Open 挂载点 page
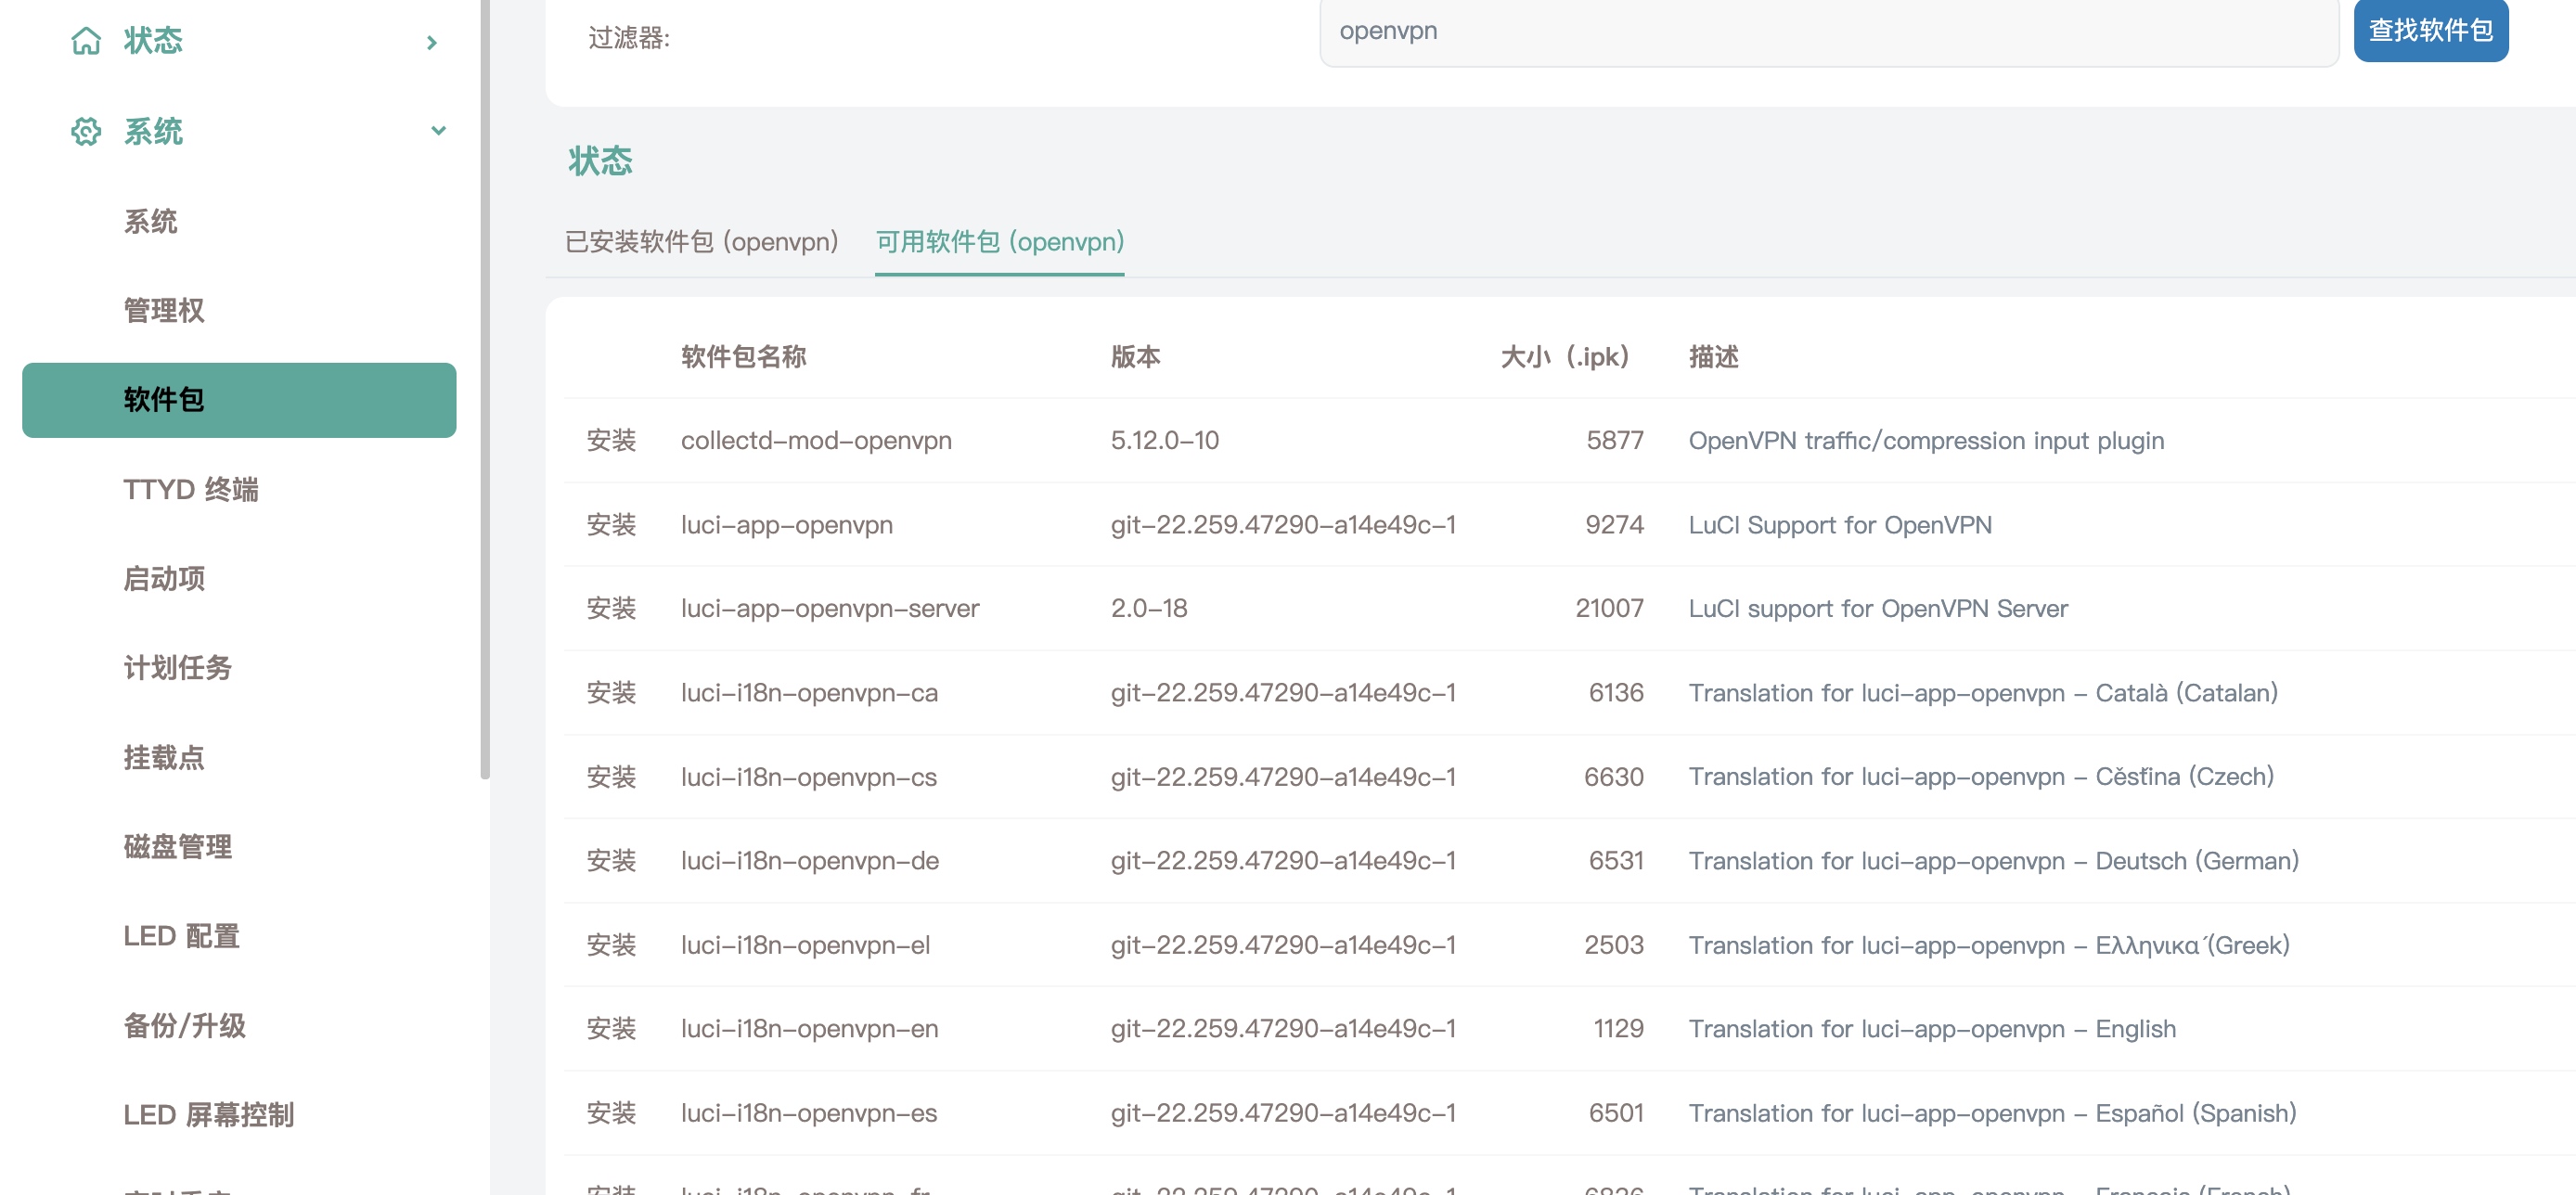 coord(164,757)
